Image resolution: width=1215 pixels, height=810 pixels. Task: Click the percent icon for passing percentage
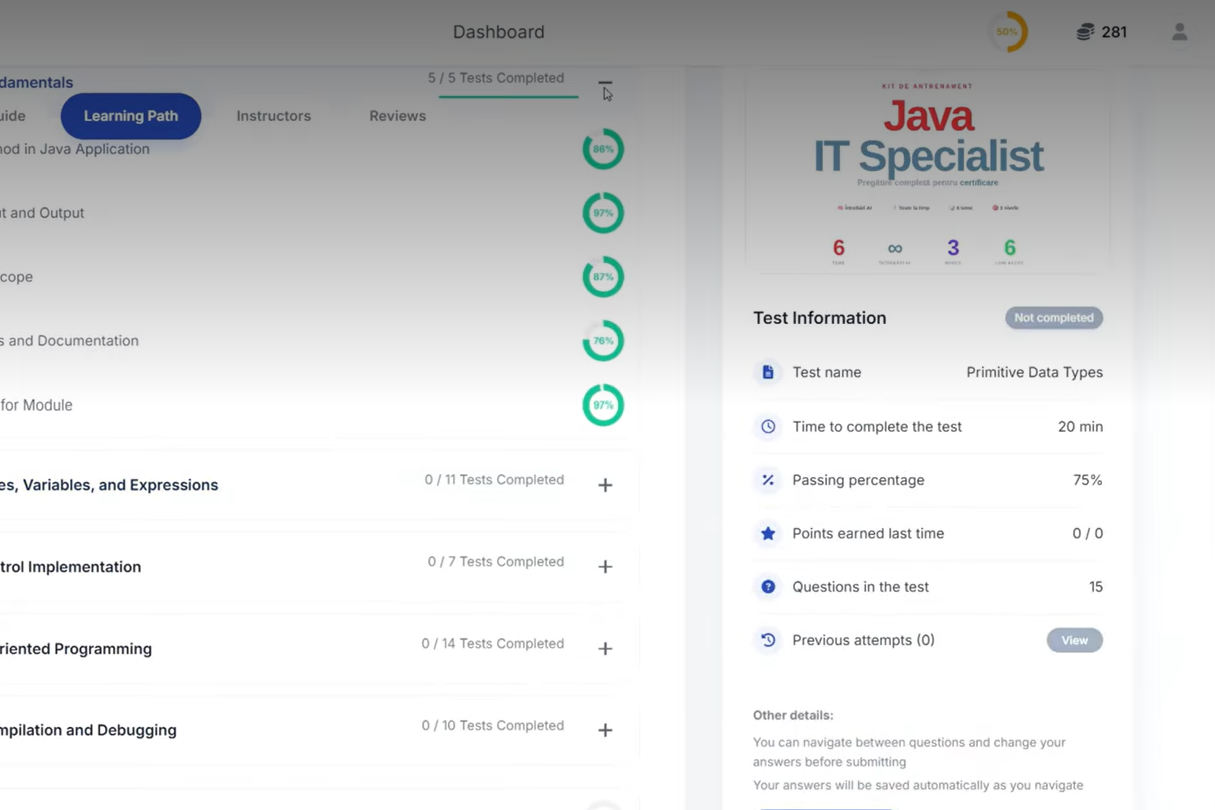point(768,480)
